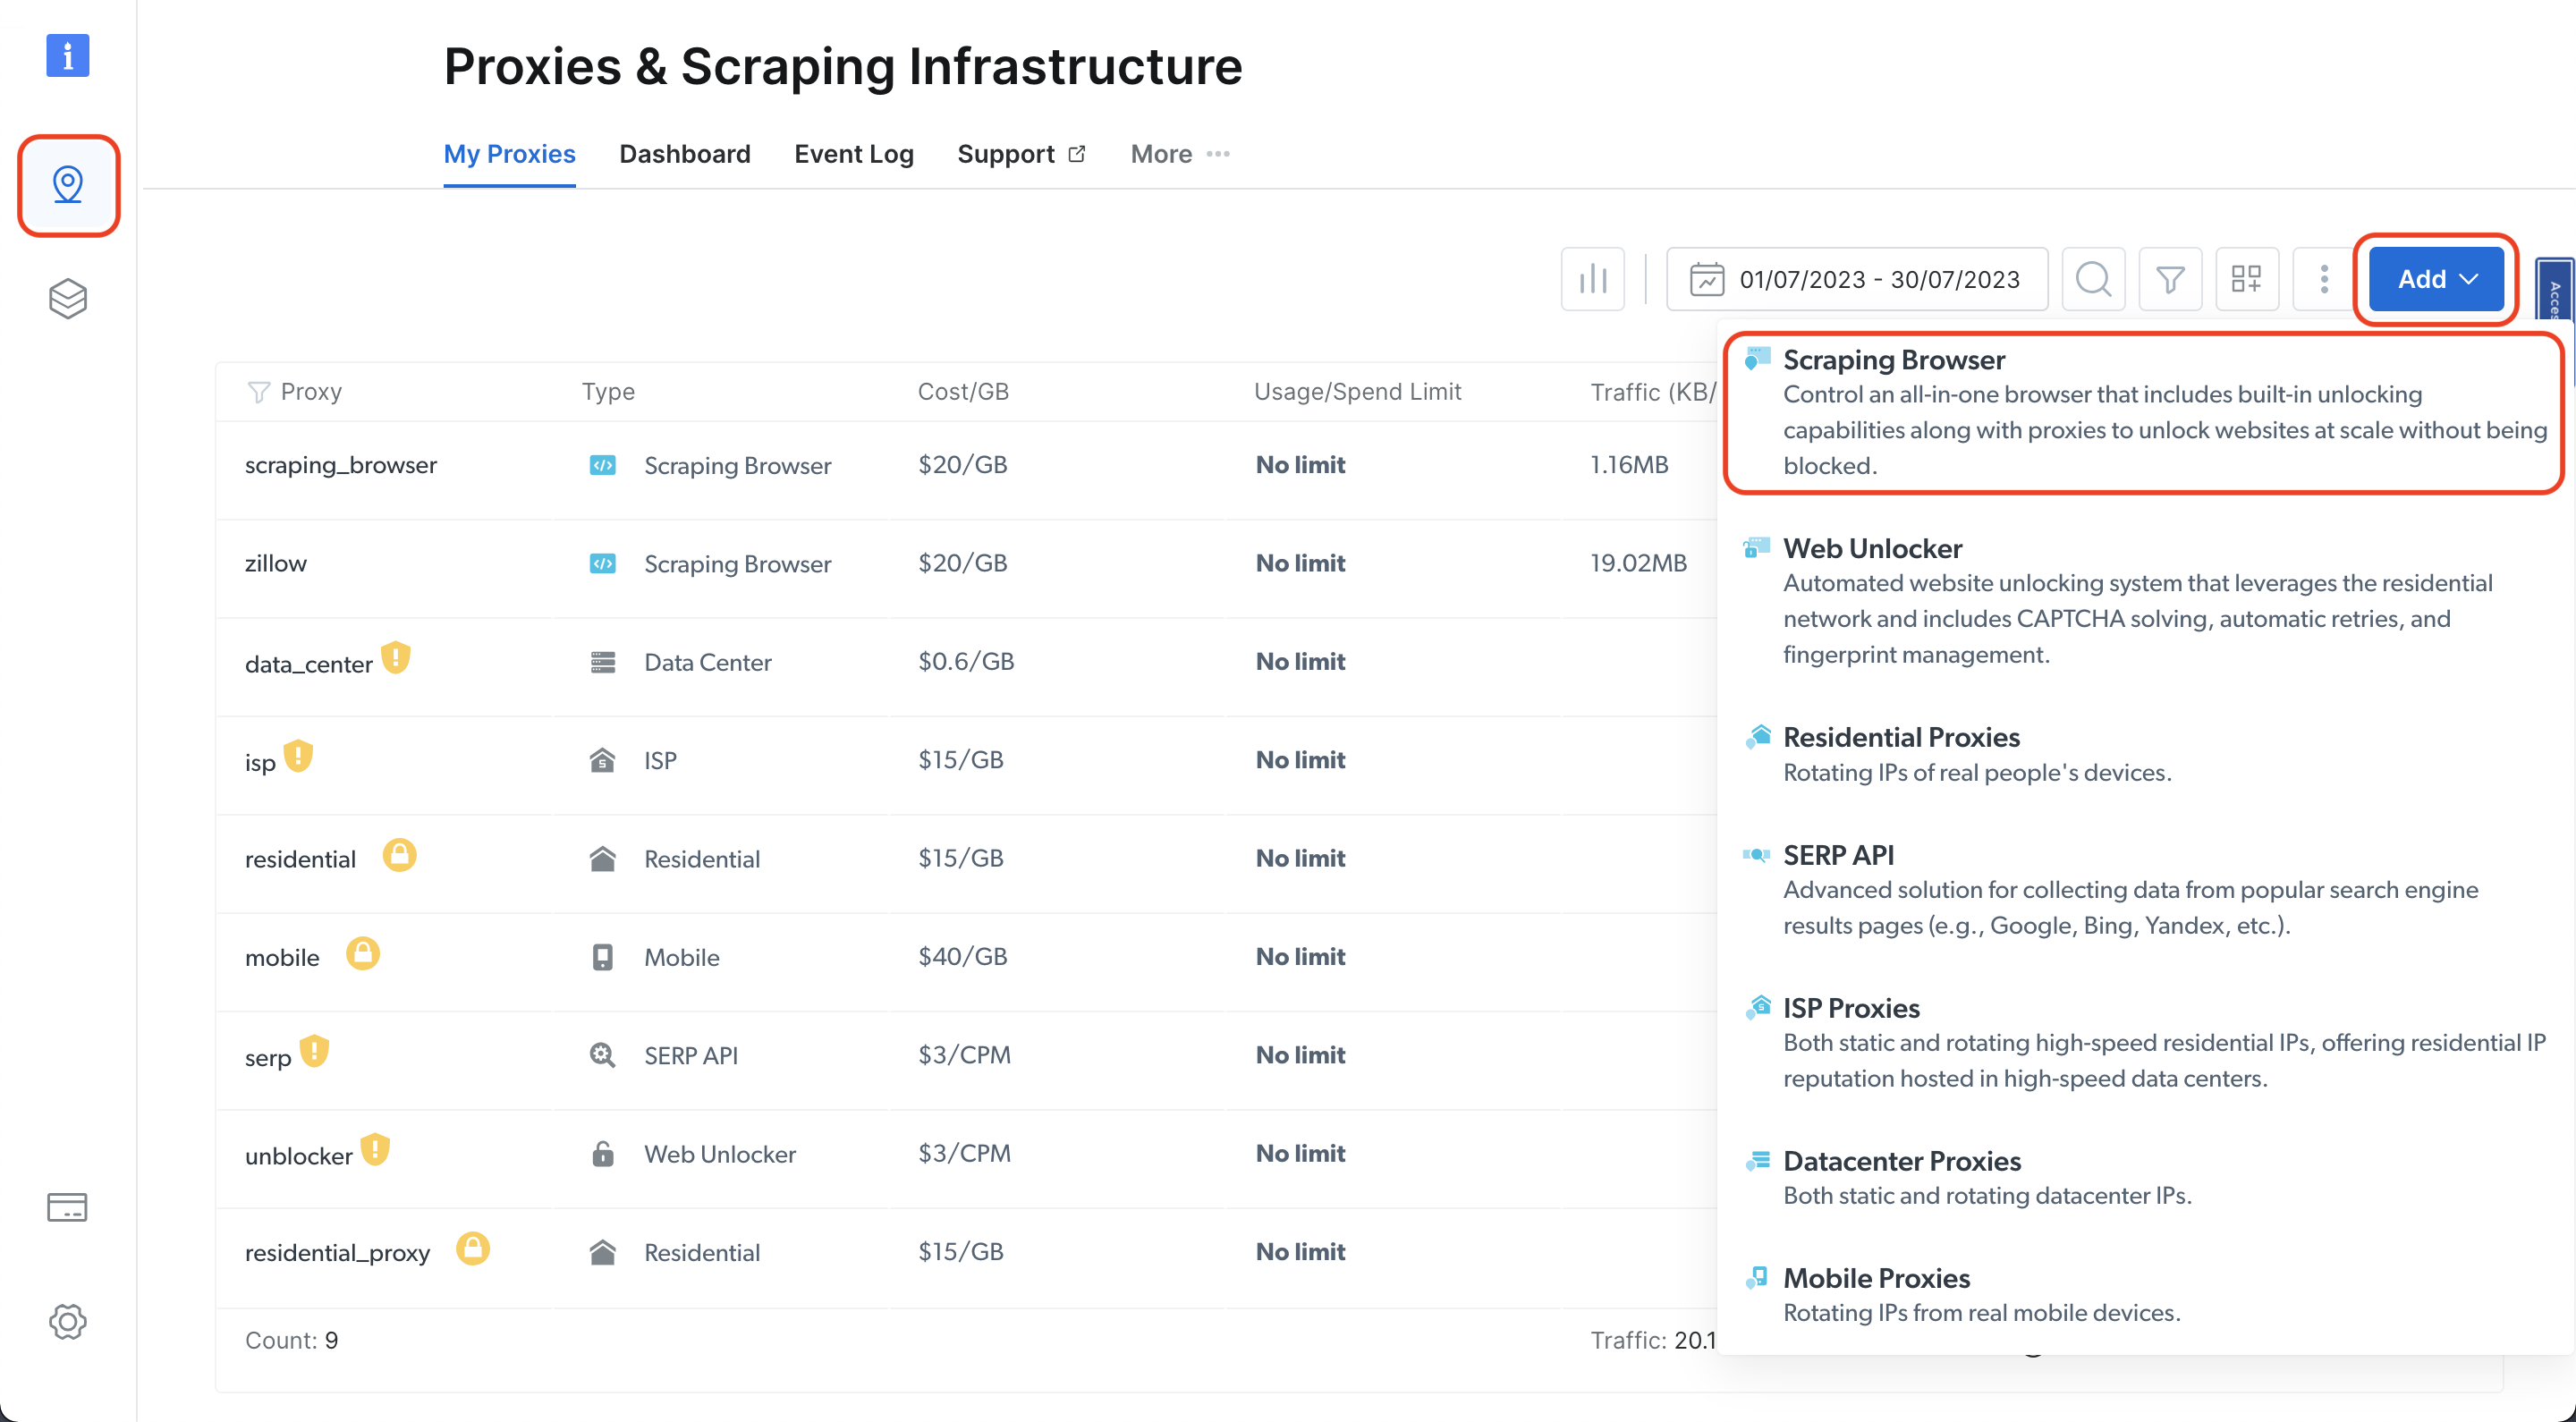This screenshot has width=2576, height=1422.
Task: Toggle the lock on the mobile proxy row
Action: tap(362, 952)
